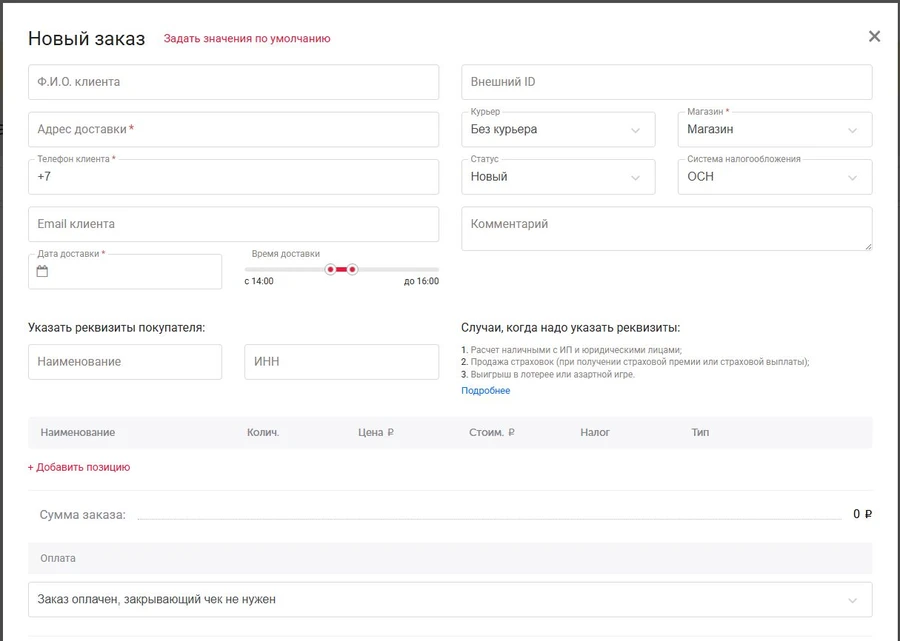The width and height of the screenshot is (900, 641).
Task: Click '+ Добавить позицию'
Action: pyautogui.click(x=79, y=467)
